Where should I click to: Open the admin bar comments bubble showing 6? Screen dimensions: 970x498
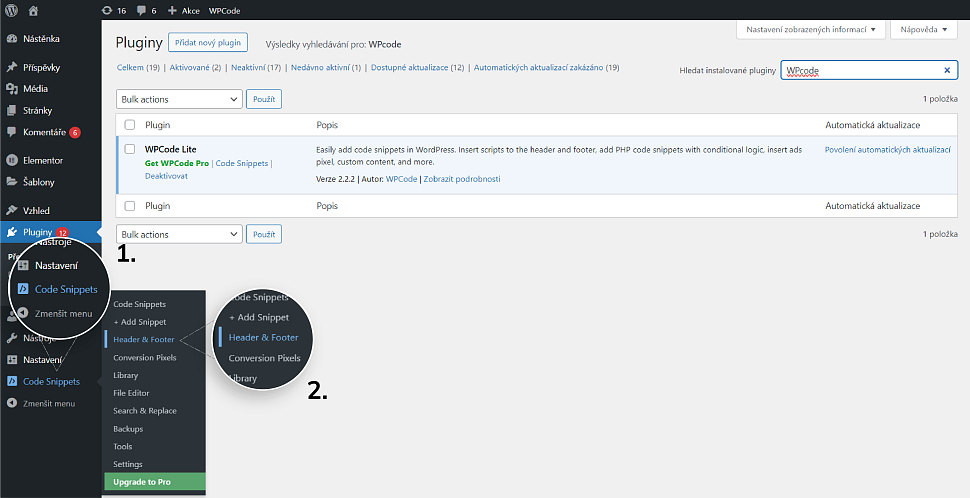coord(142,11)
